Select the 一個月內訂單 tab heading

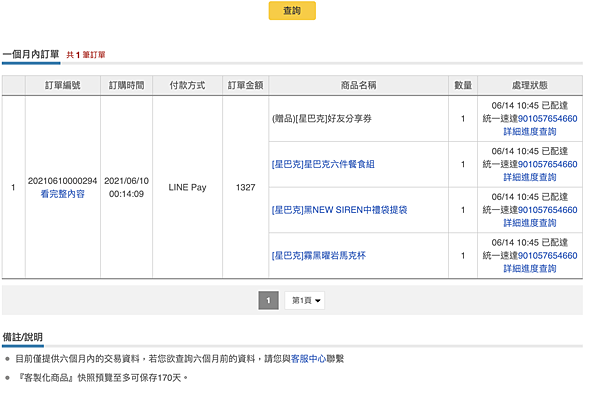(x=31, y=54)
